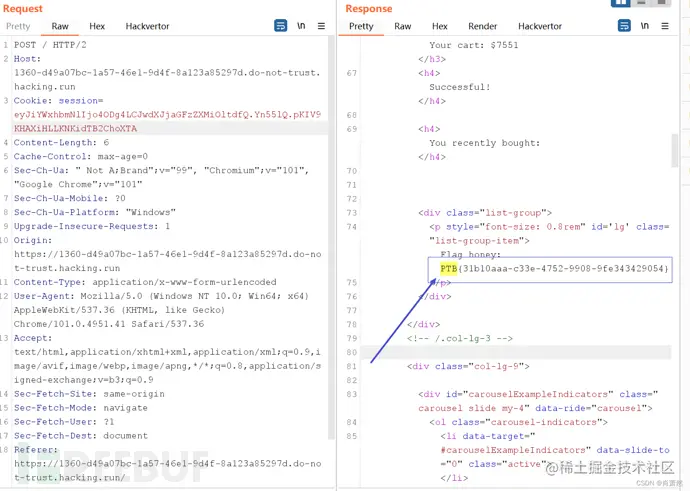Click the 'Referer:' header name
Viewport: 690px width, 491px height.
36,450
